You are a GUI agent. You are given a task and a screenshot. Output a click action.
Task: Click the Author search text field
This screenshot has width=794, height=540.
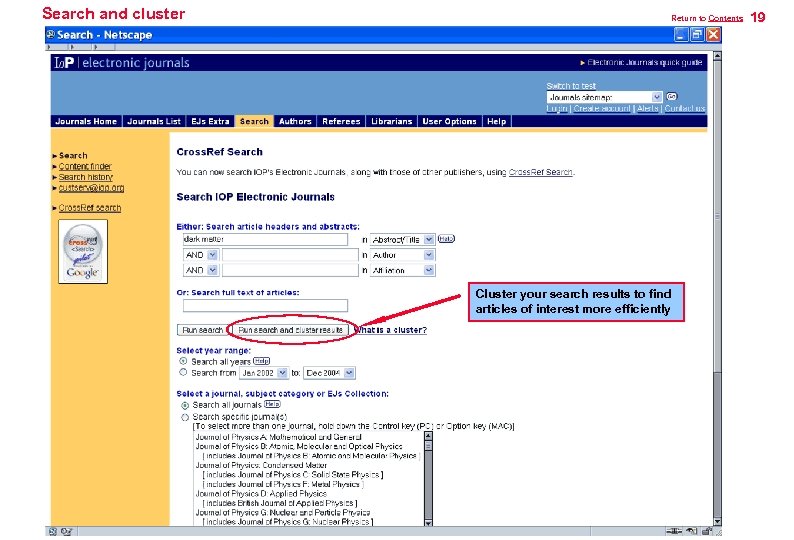[x=290, y=255]
